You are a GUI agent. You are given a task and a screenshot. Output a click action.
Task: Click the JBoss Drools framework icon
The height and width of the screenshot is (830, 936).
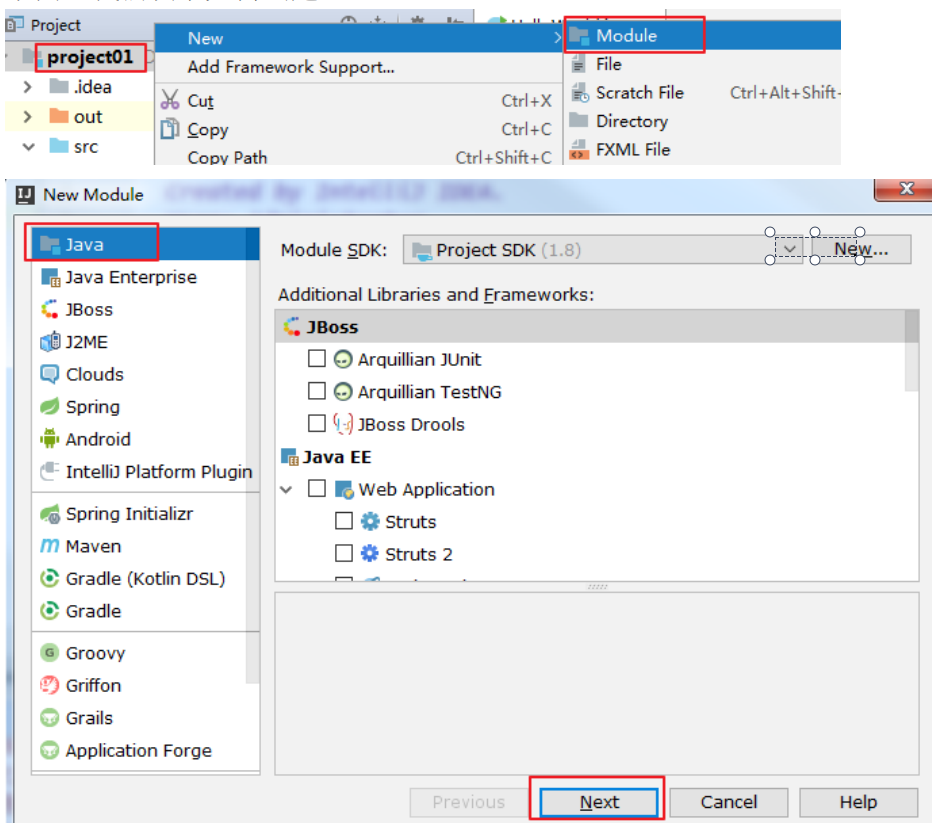343,424
